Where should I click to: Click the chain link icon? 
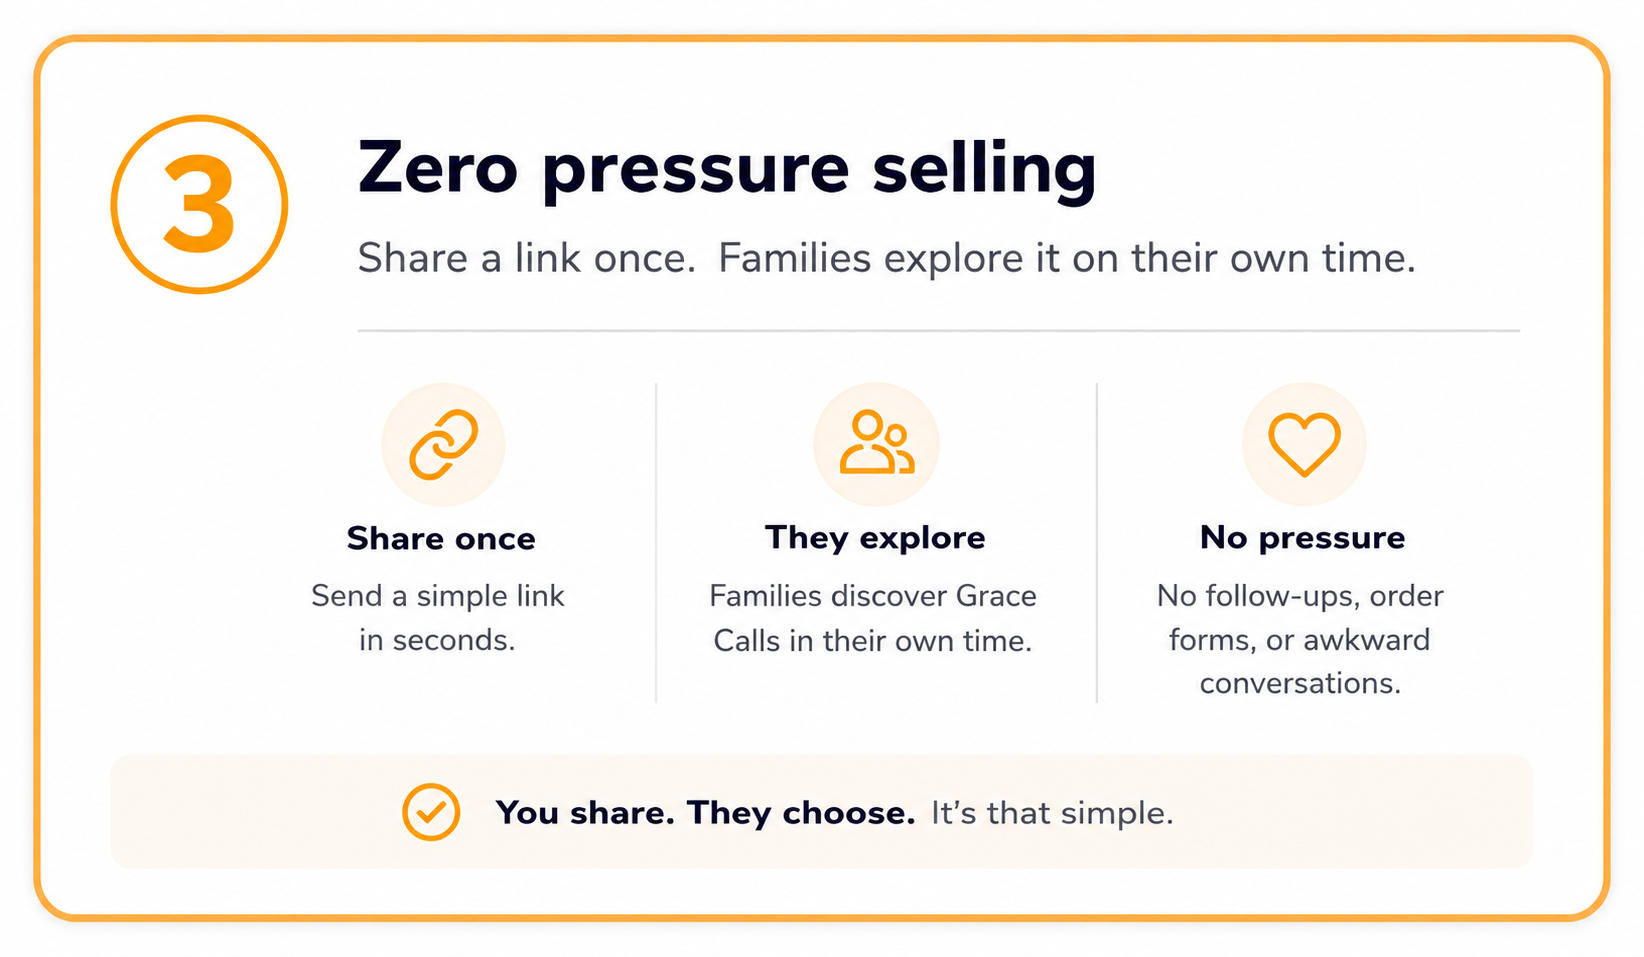444,445
